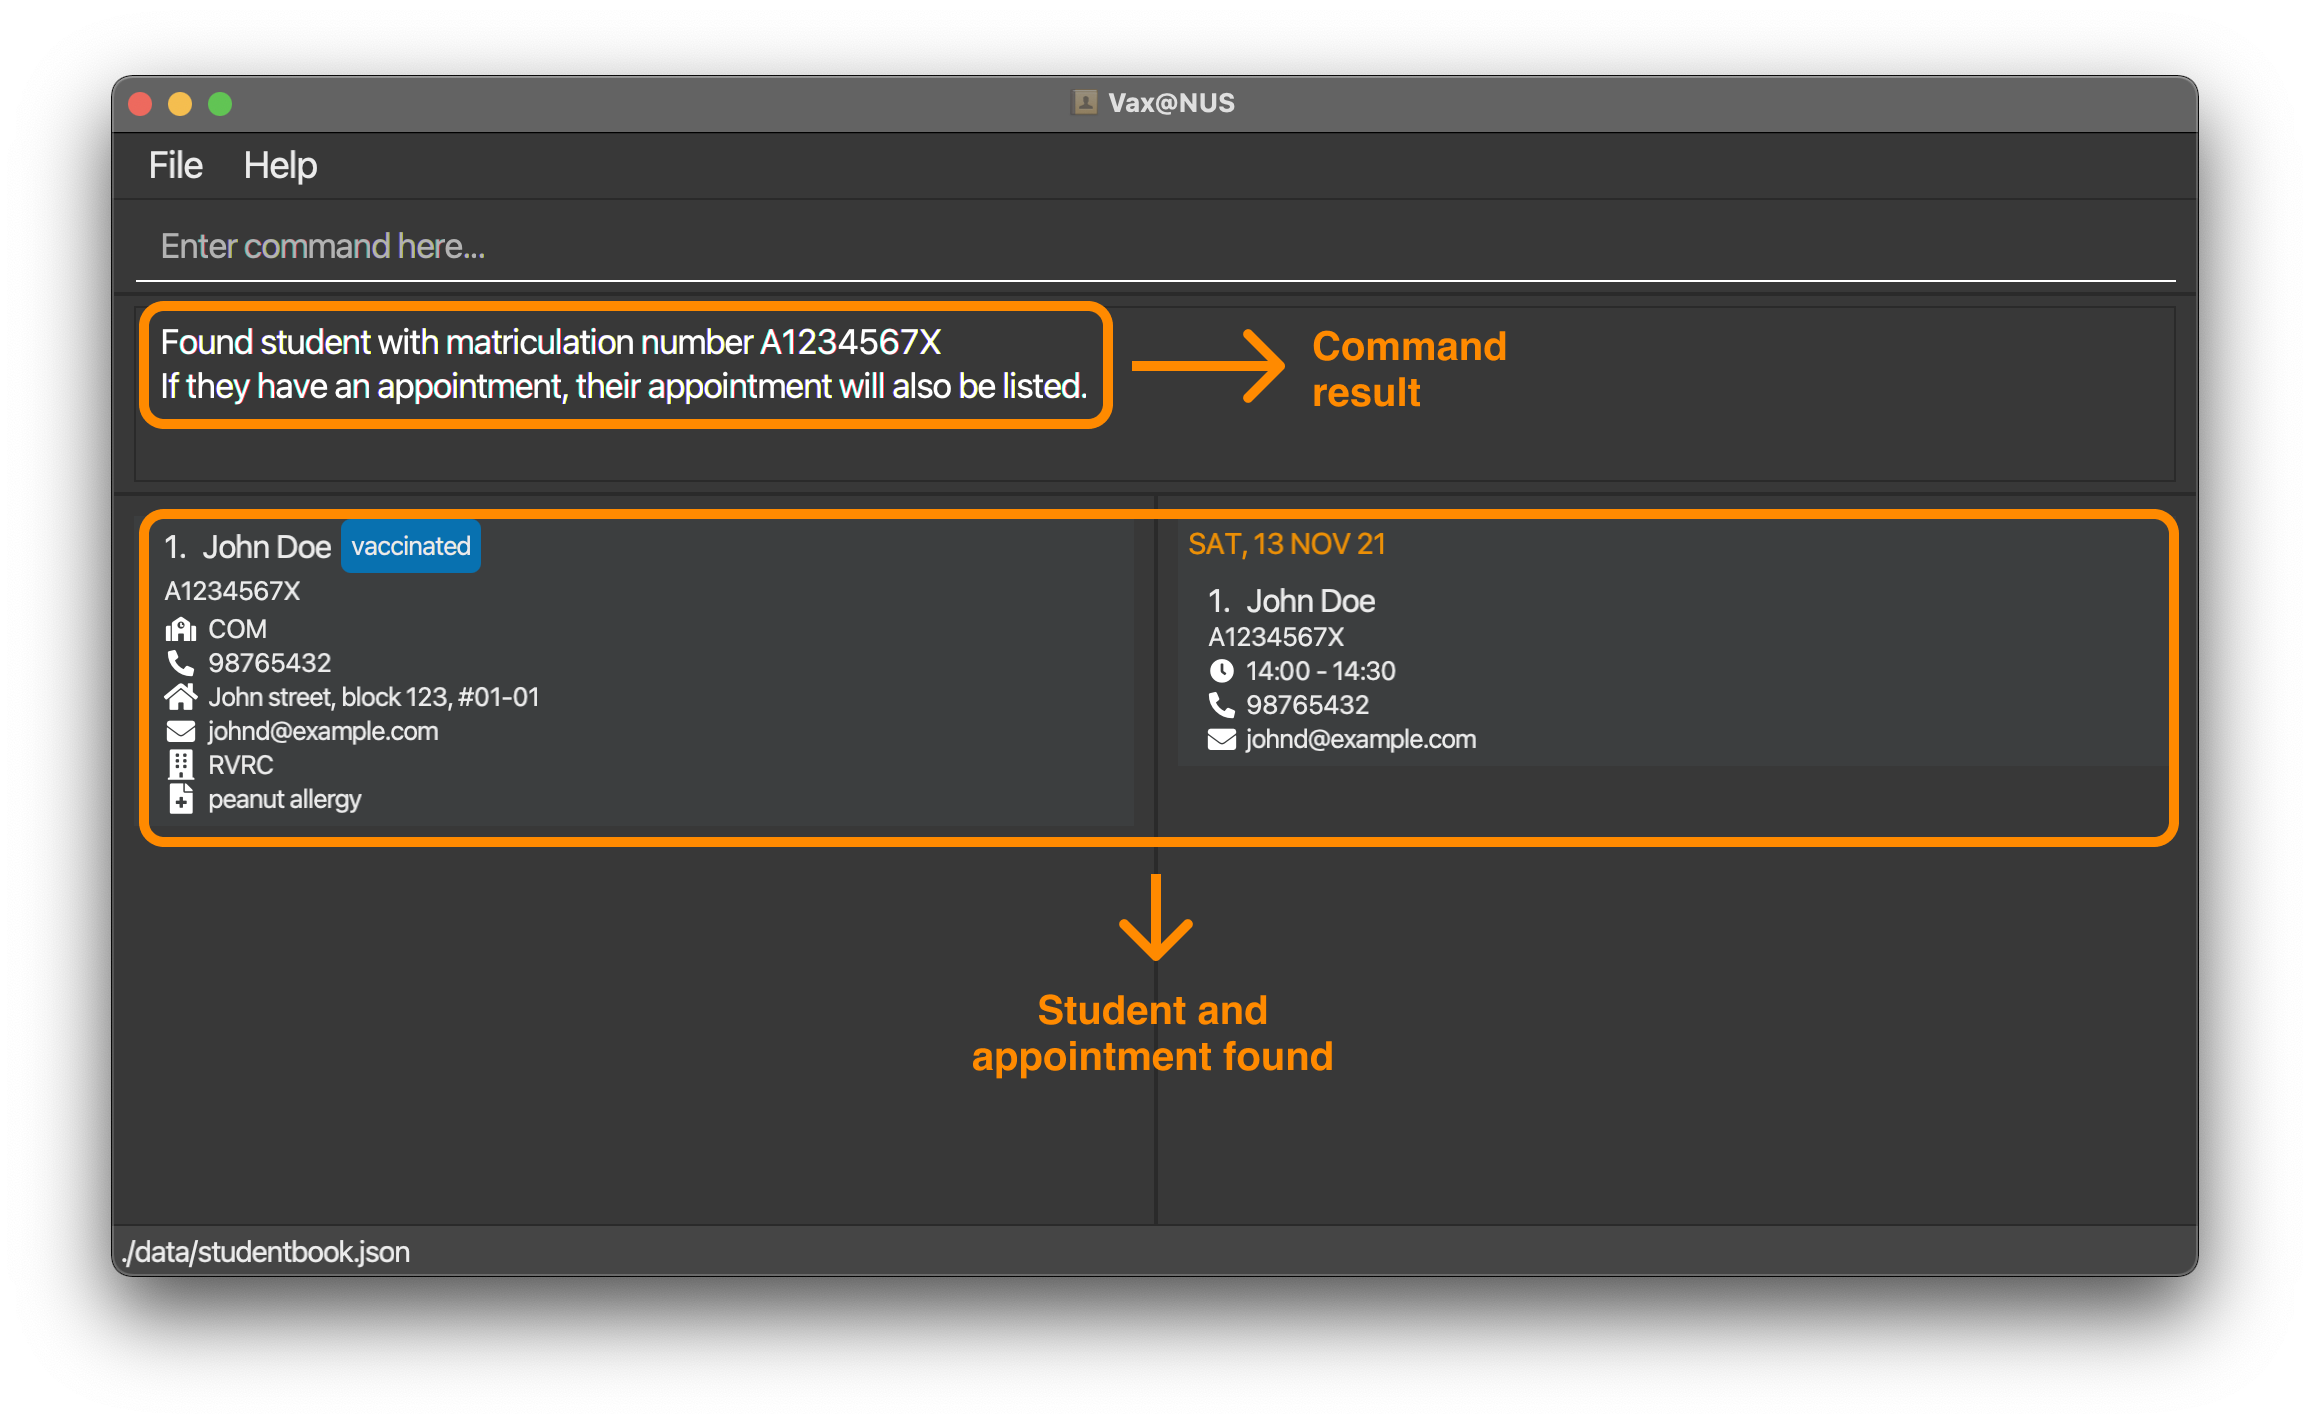Click the vaccinated status toggle on John Doe

412,545
